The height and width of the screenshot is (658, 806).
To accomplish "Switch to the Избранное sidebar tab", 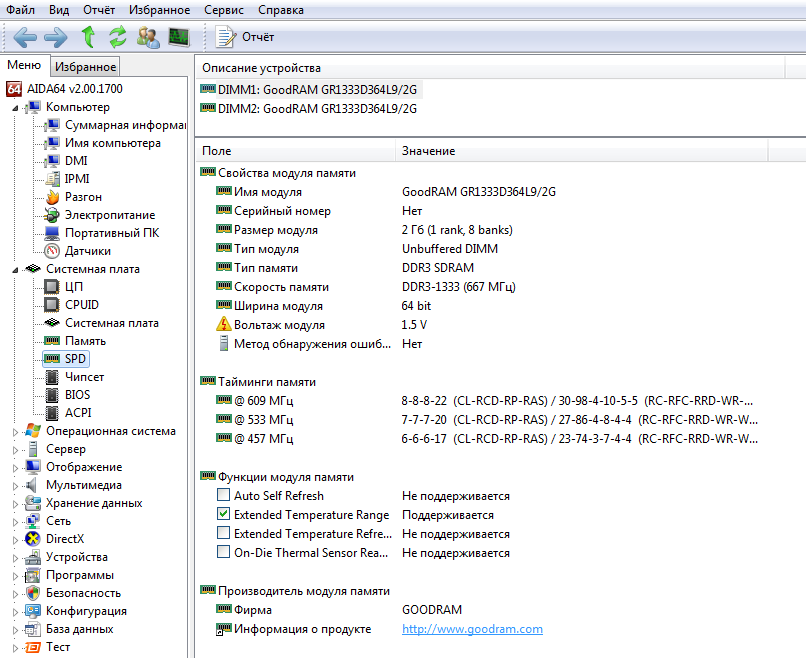I will [x=85, y=67].
